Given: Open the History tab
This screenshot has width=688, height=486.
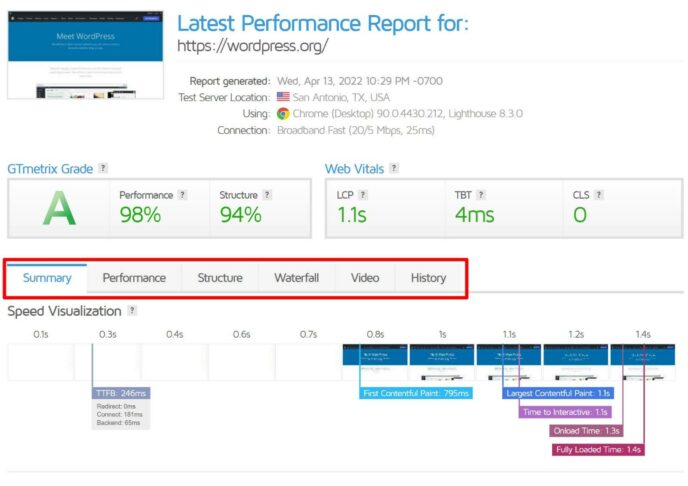Looking at the screenshot, I should click(x=429, y=278).
